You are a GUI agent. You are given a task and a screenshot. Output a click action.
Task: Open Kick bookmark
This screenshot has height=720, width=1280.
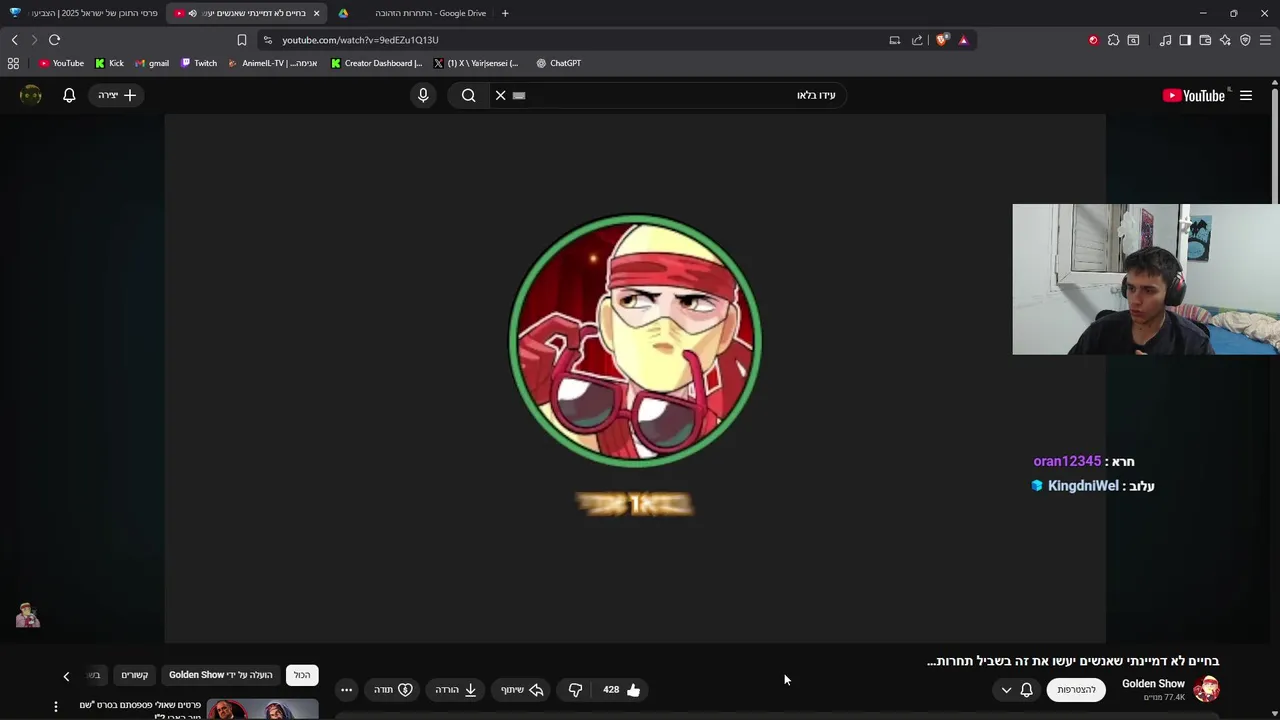(x=109, y=63)
